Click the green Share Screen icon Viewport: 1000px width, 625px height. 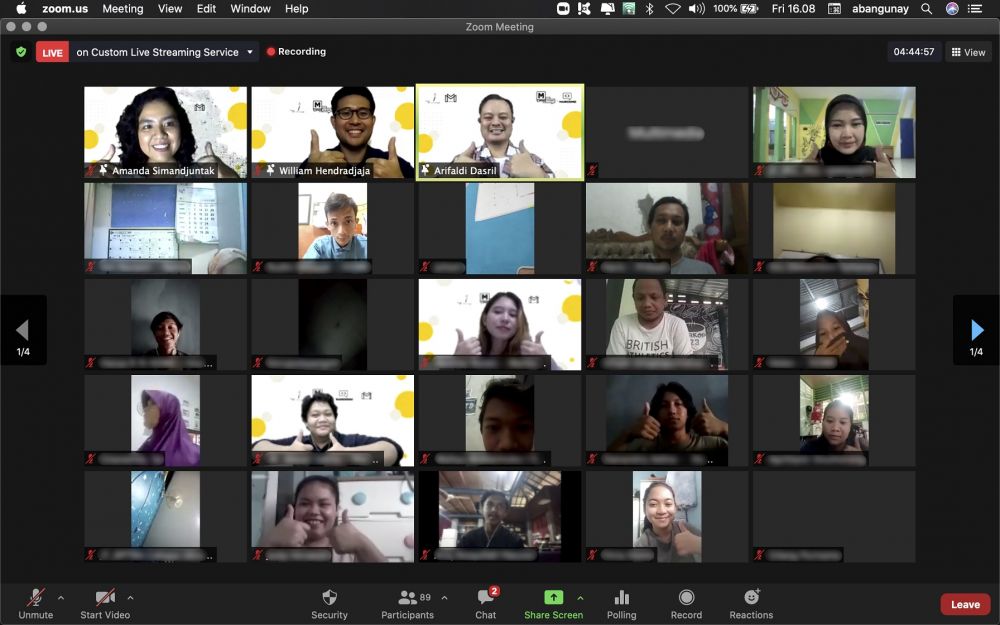[x=553, y=597]
